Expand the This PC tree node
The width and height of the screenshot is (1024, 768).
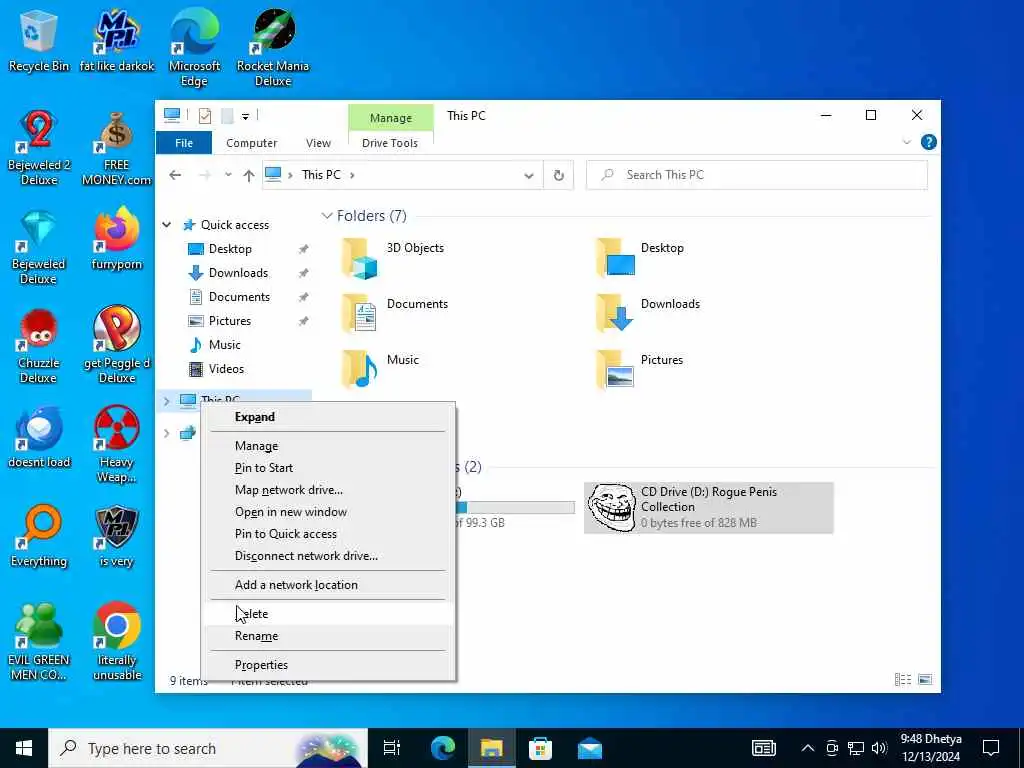pos(167,401)
